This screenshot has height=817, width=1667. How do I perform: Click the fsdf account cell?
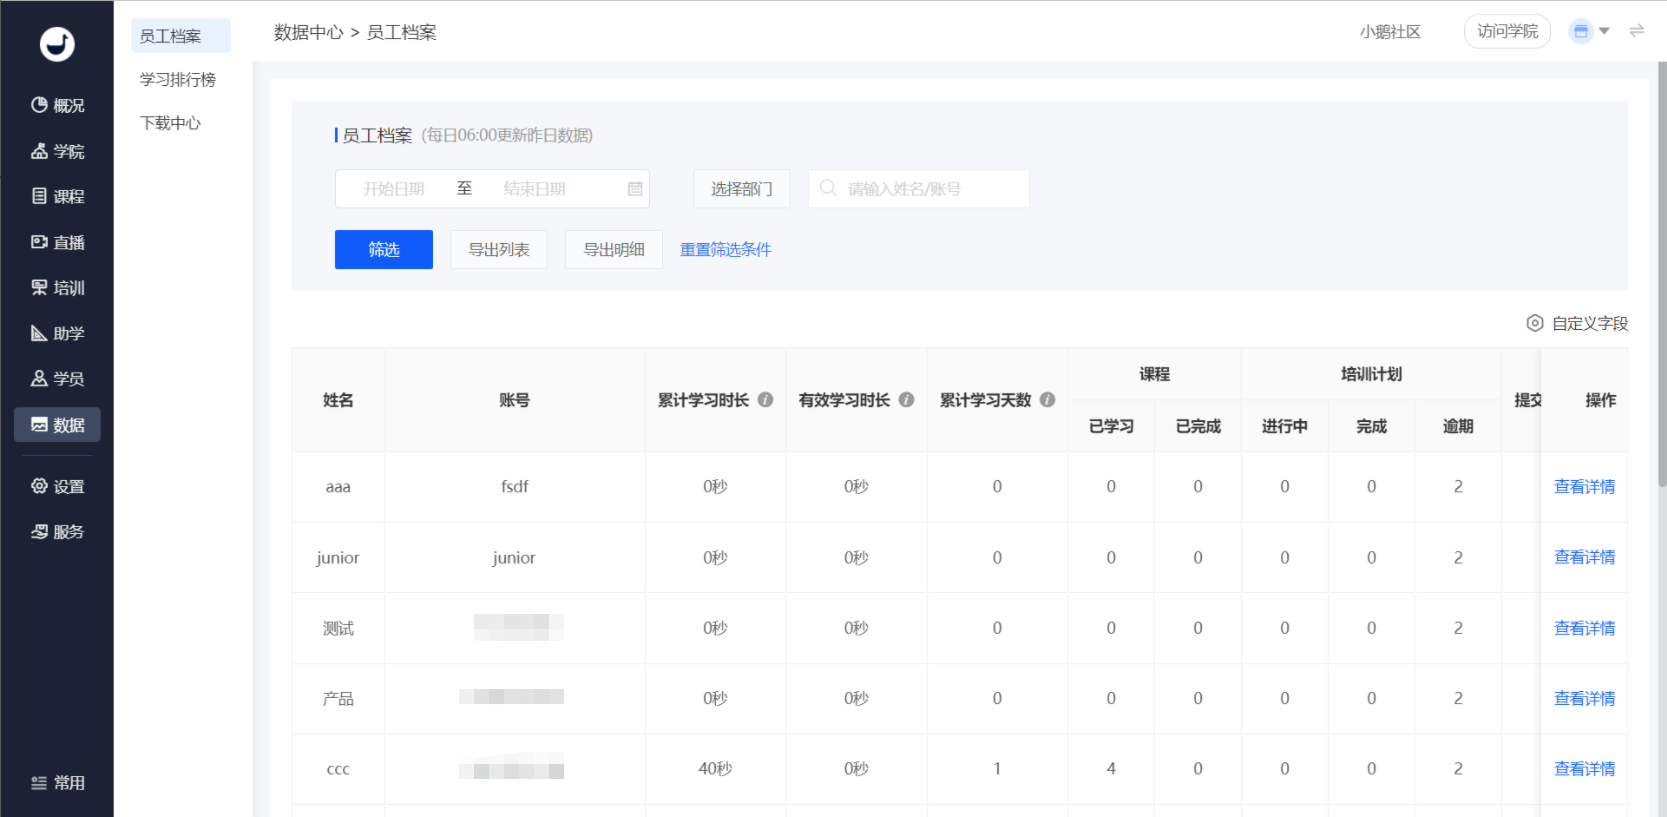pyautogui.click(x=514, y=487)
